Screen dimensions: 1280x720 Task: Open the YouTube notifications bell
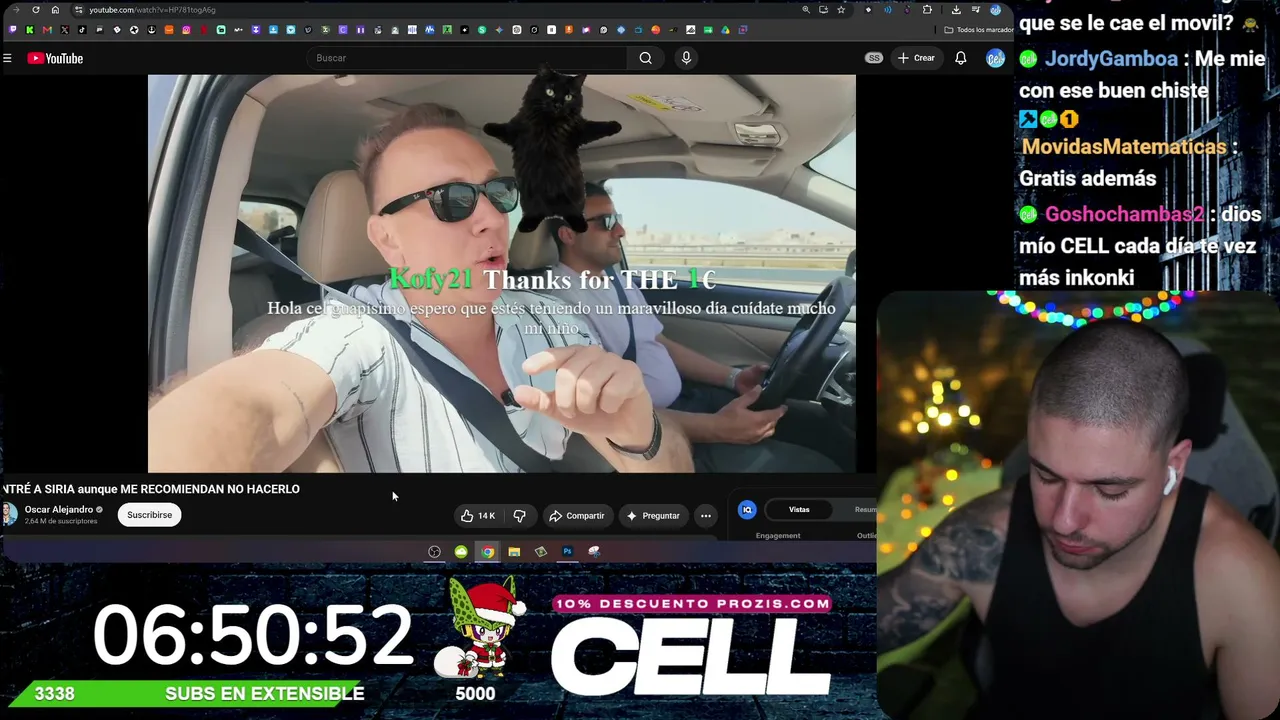coord(960,58)
